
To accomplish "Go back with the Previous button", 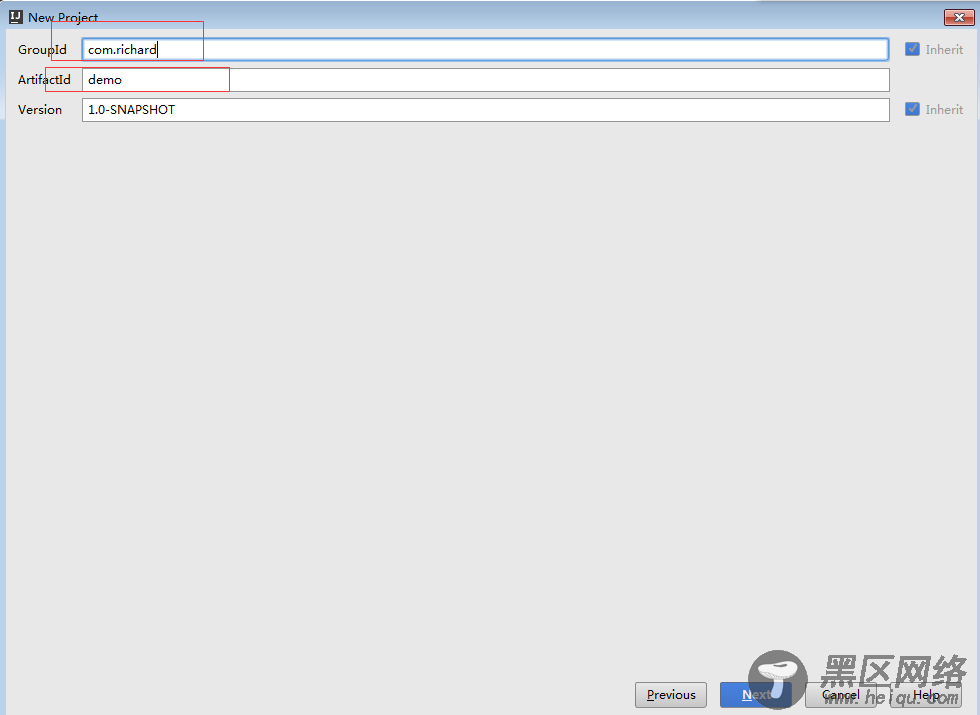I will 671,694.
